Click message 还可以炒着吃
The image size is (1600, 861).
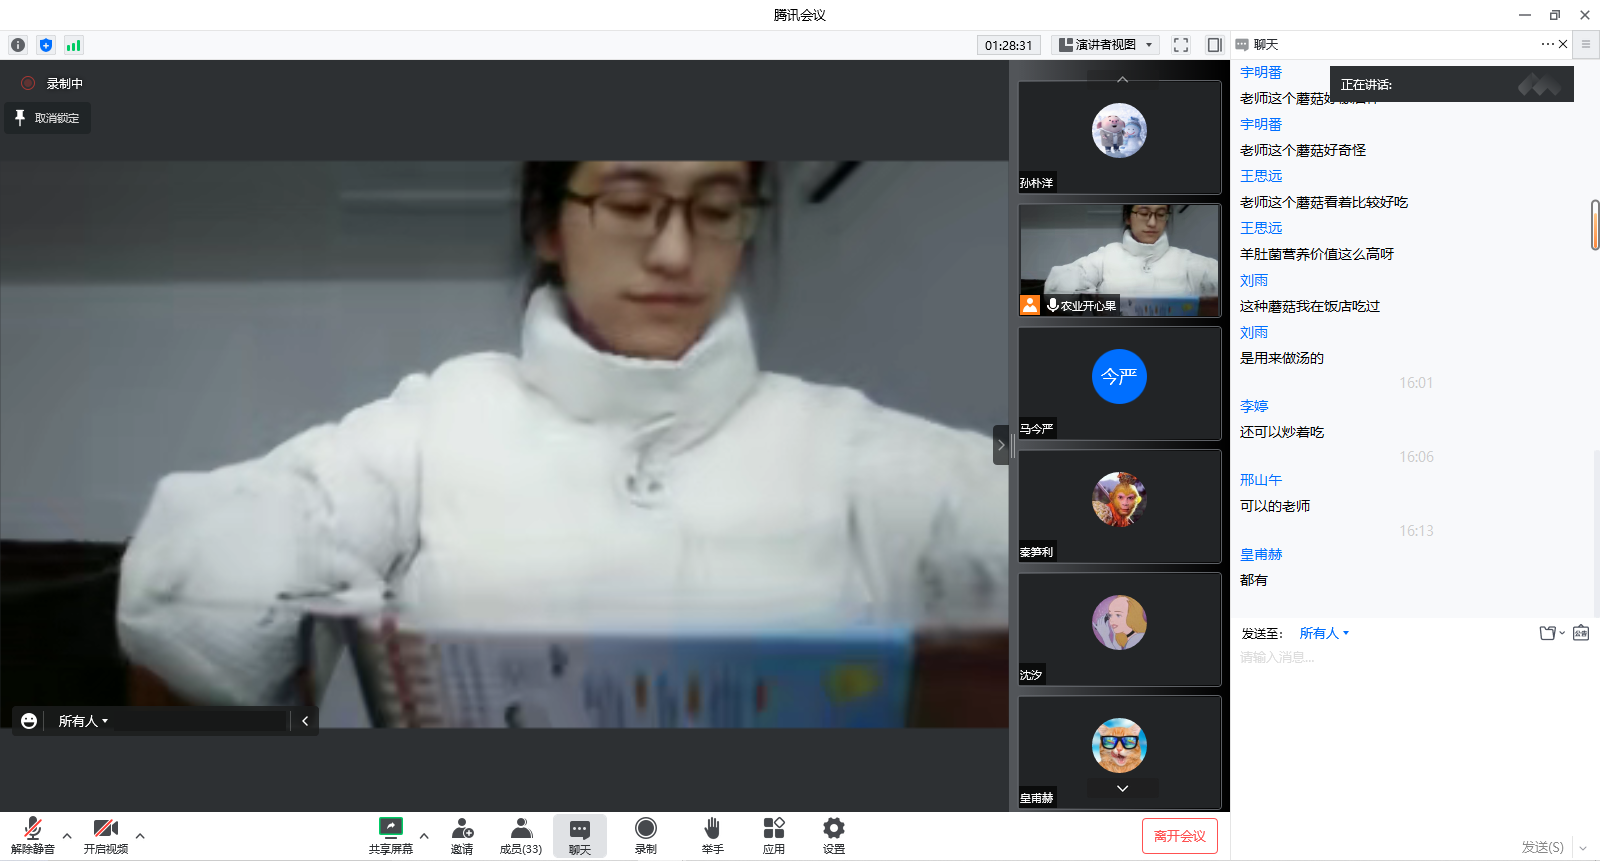click(1282, 432)
